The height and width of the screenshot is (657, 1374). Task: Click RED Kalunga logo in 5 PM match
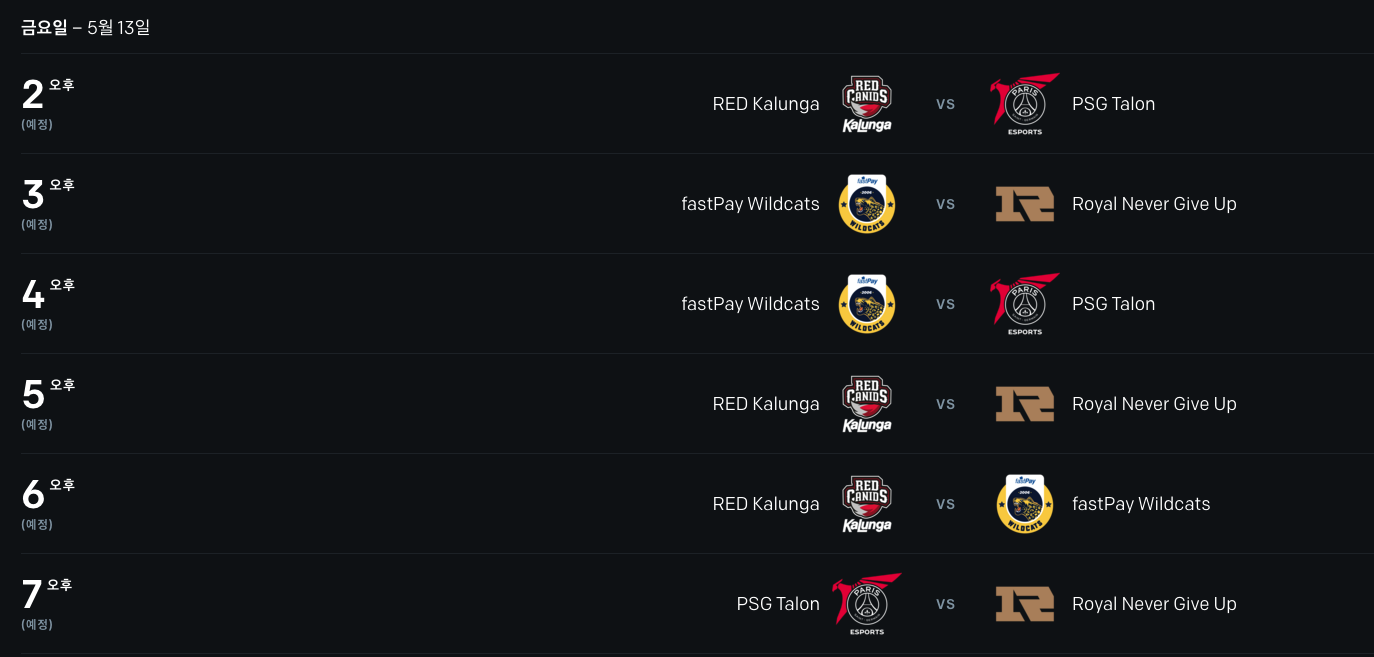pos(866,404)
